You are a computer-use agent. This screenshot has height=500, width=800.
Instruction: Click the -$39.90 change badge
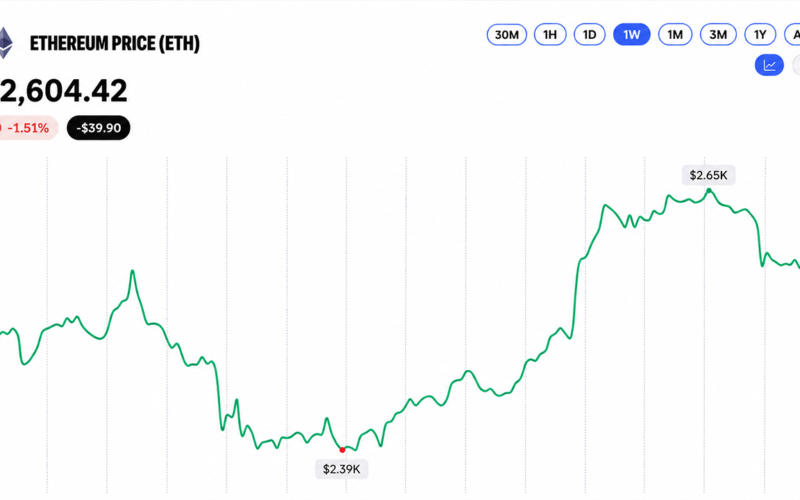pyautogui.click(x=98, y=128)
